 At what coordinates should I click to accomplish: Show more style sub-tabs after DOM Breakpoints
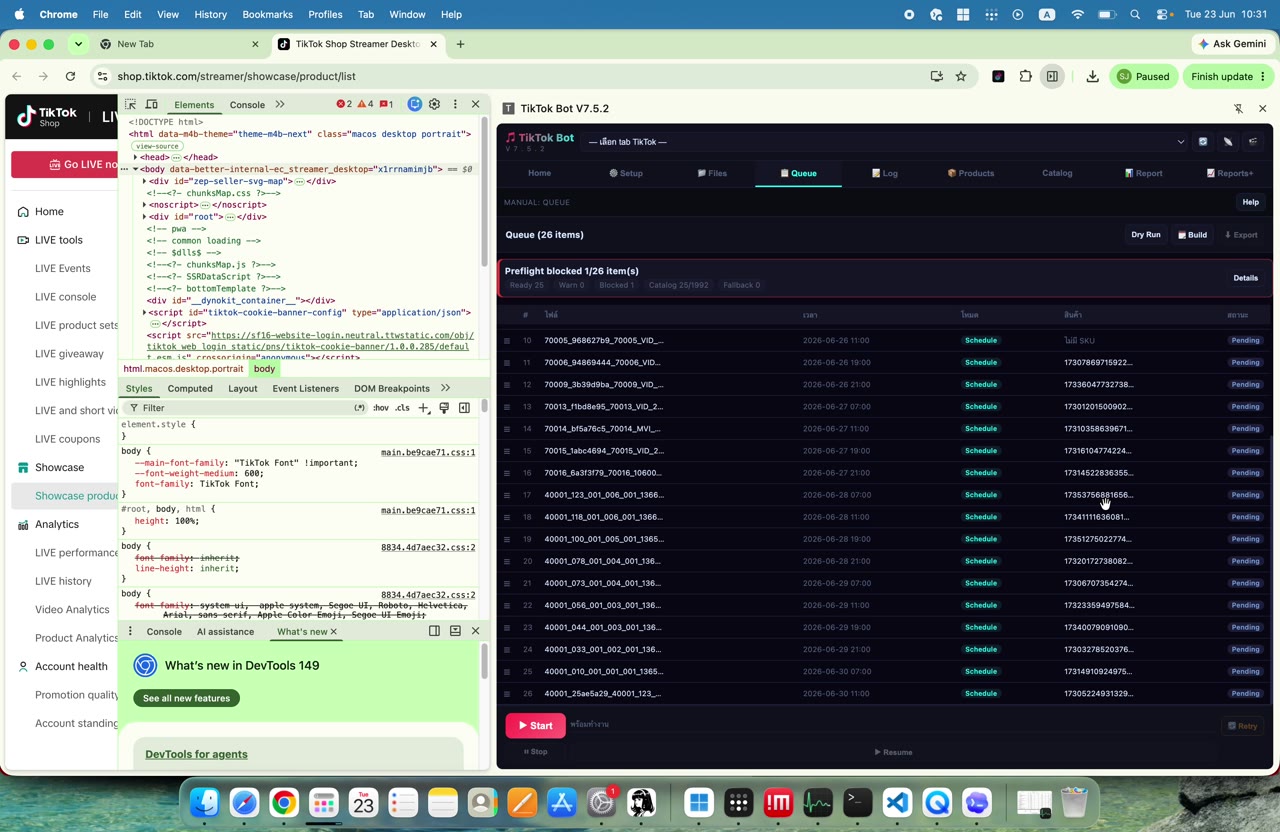pyautogui.click(x=445, y=388)
